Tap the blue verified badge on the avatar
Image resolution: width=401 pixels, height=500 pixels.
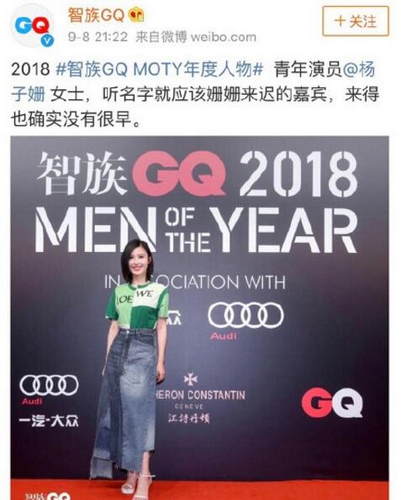[48, 40]
